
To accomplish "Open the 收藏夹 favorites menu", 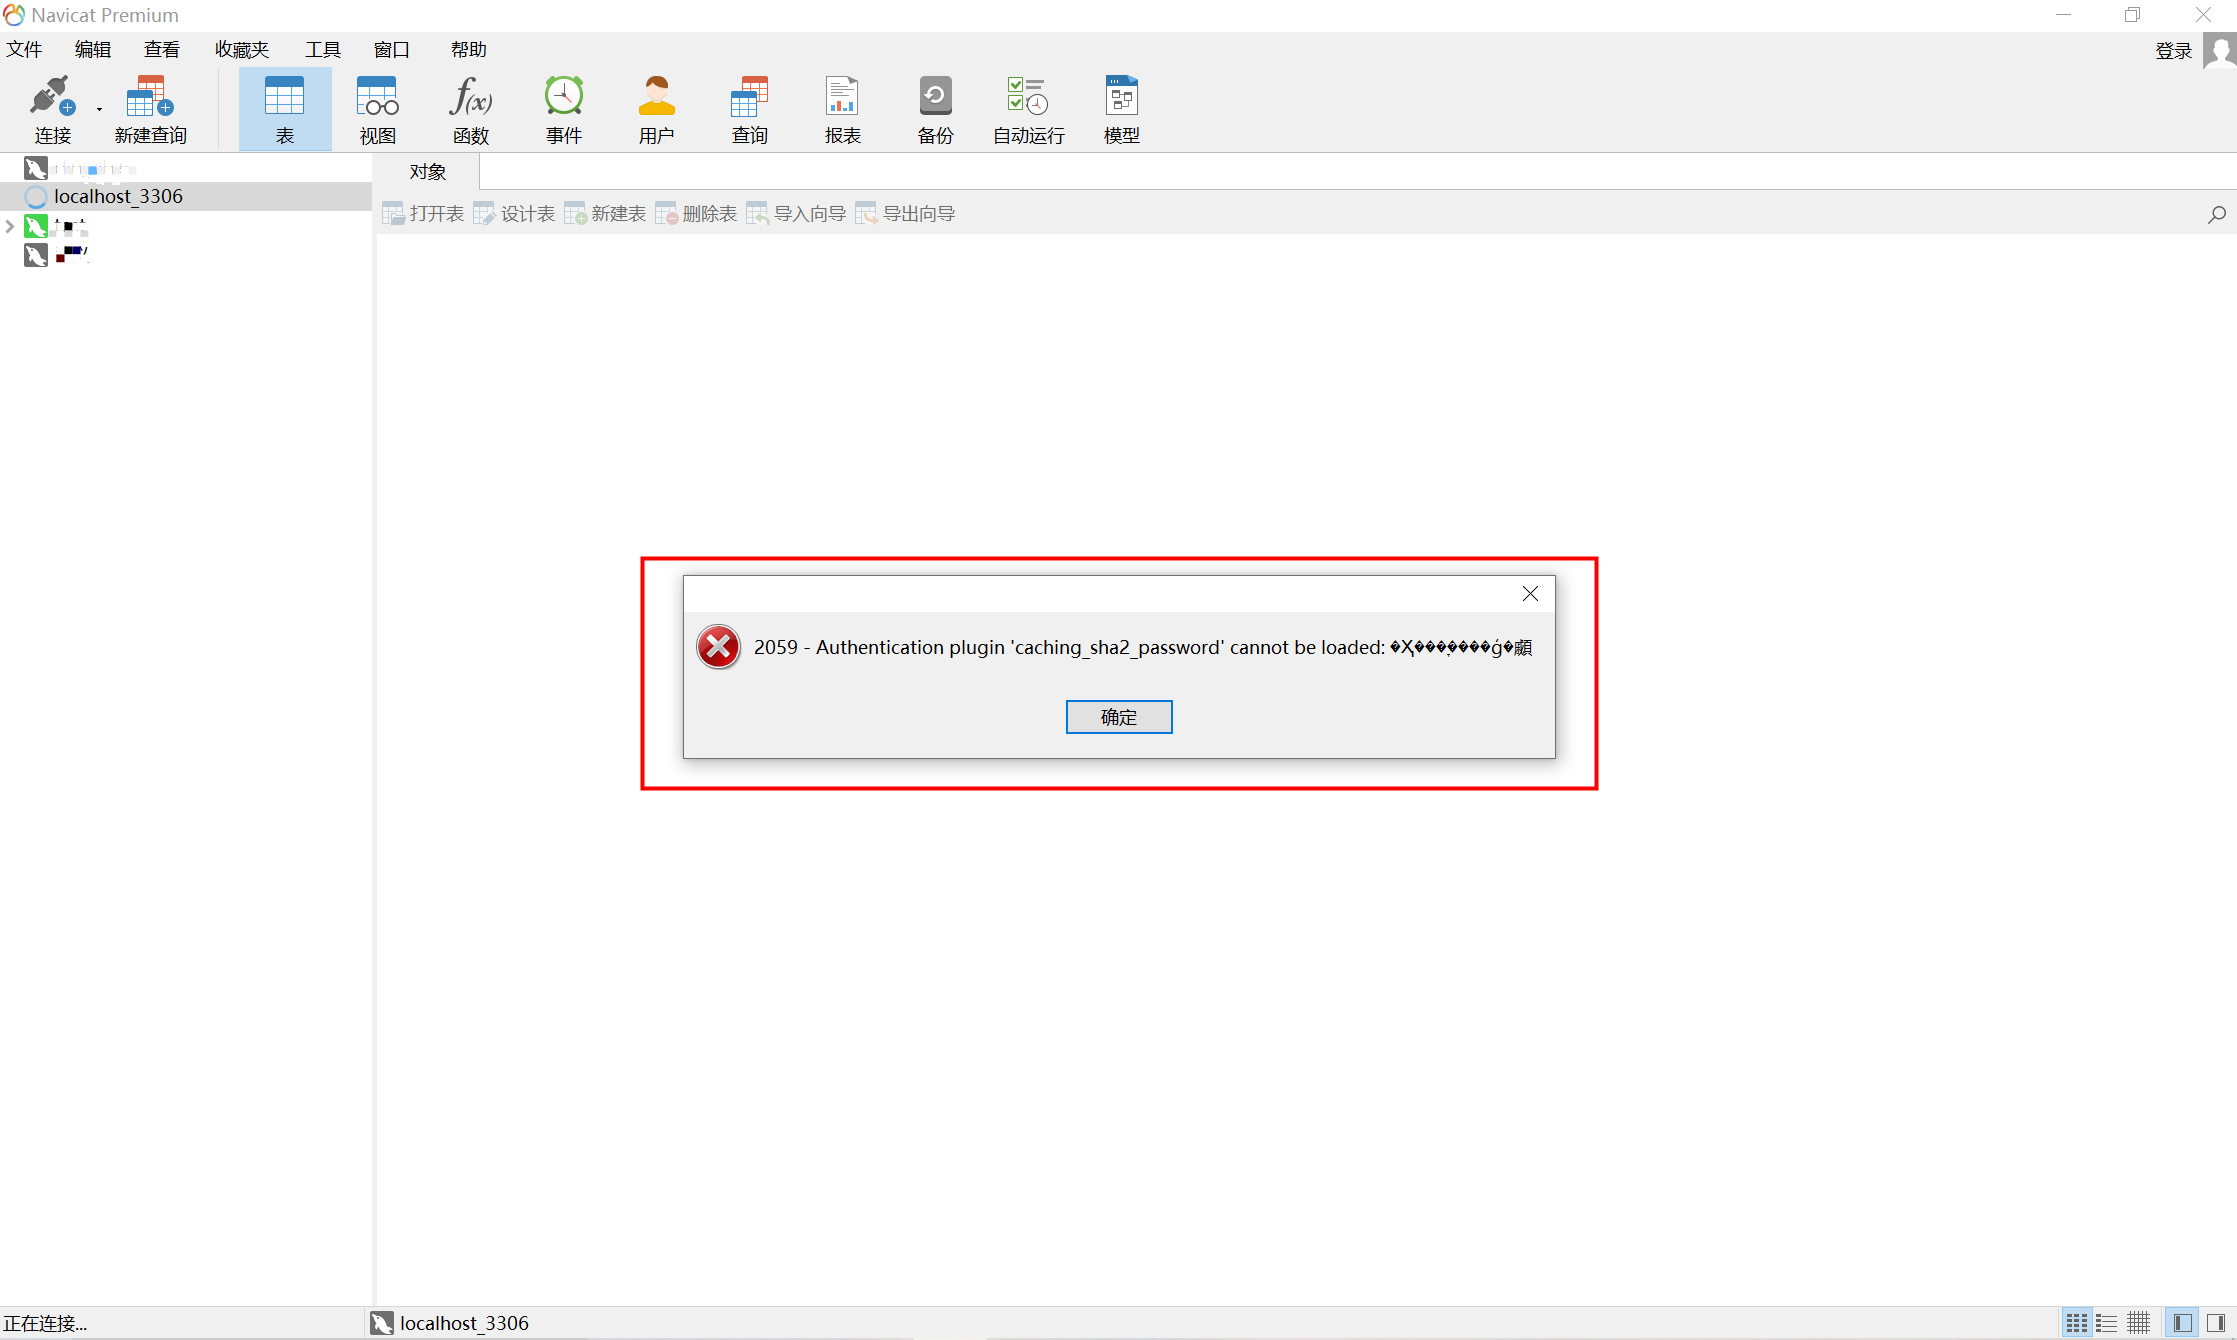I will [x=242, y=49].
